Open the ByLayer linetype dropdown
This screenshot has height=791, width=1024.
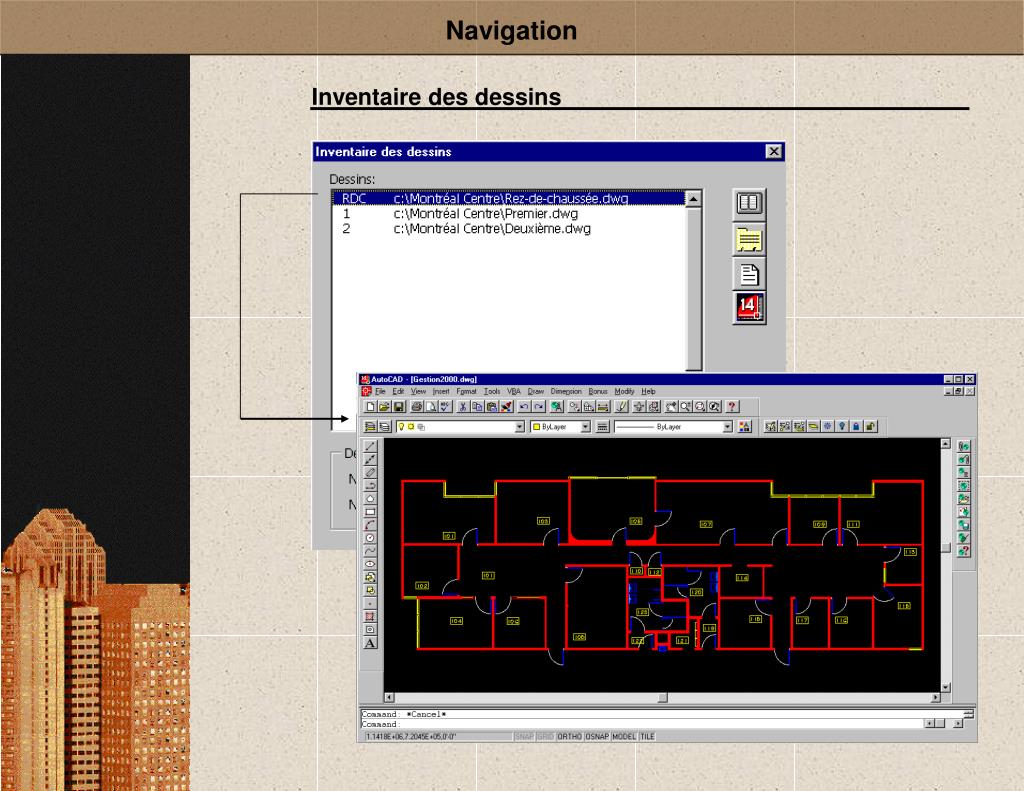pyautogui.click(x=728, y=427)
